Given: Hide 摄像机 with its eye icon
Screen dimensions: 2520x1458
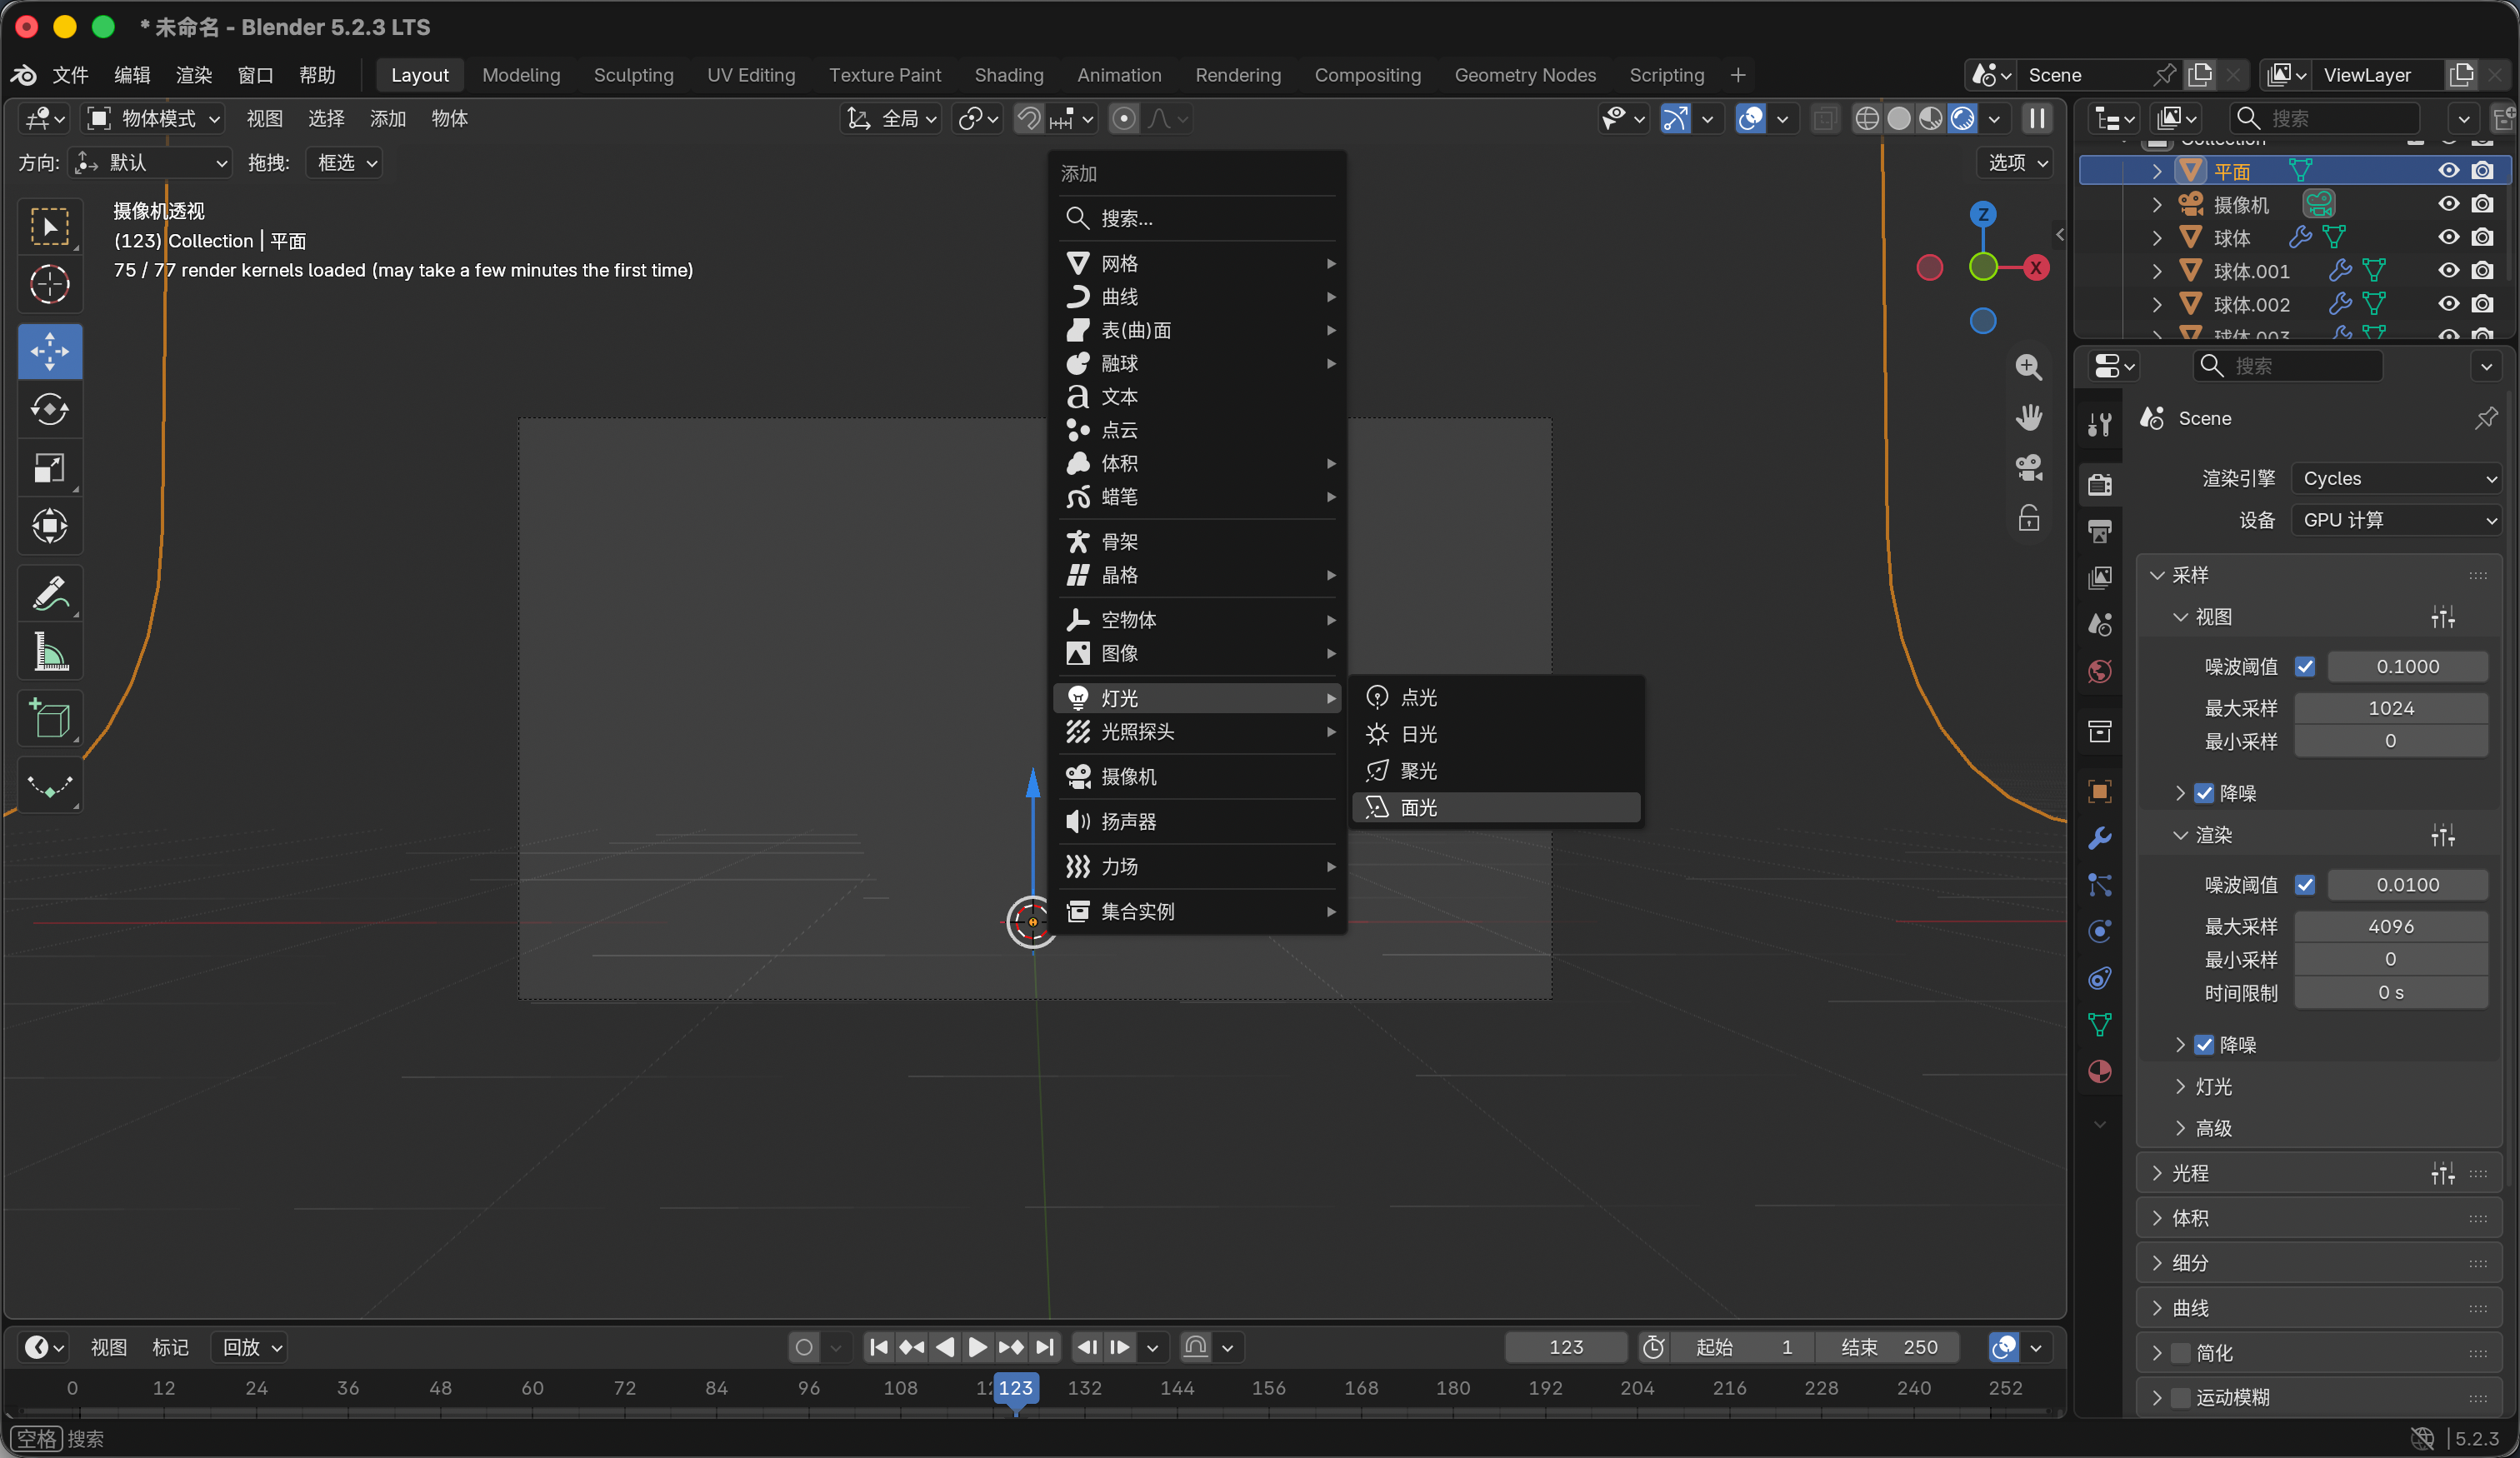Looking at the screenshot, I should click(x=2448, y=204).
